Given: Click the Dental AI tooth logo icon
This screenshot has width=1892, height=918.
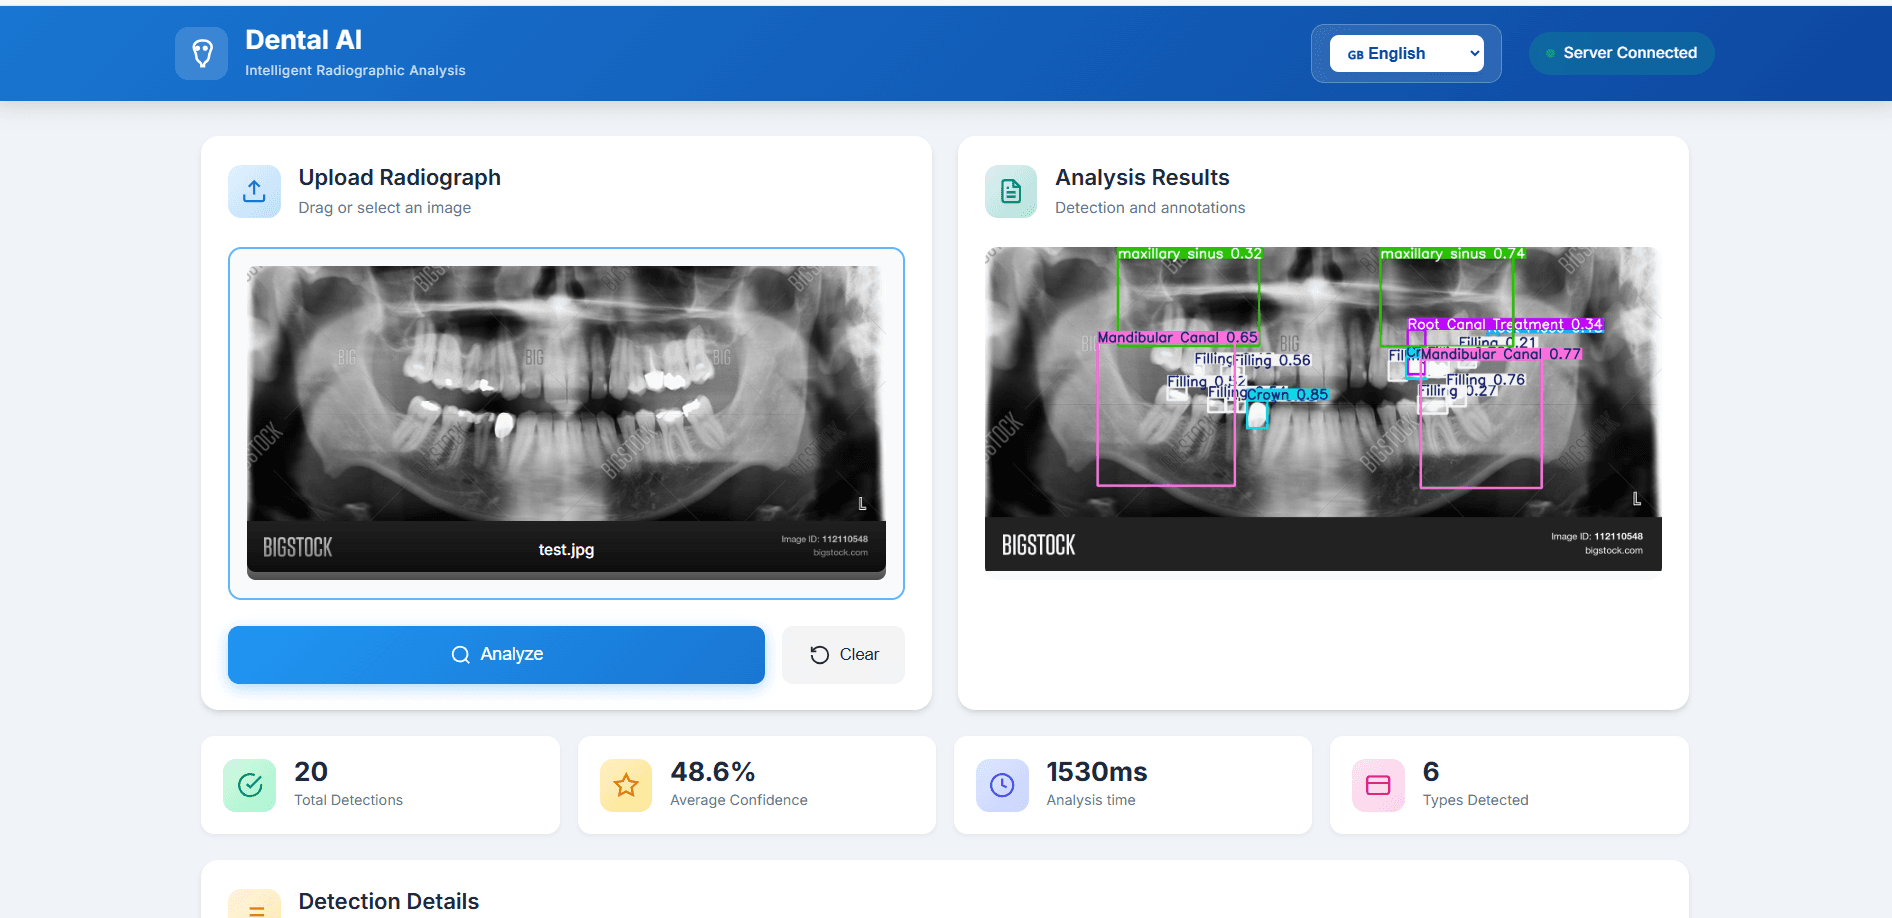Looking at the screenshot, I should coord(202,53).
